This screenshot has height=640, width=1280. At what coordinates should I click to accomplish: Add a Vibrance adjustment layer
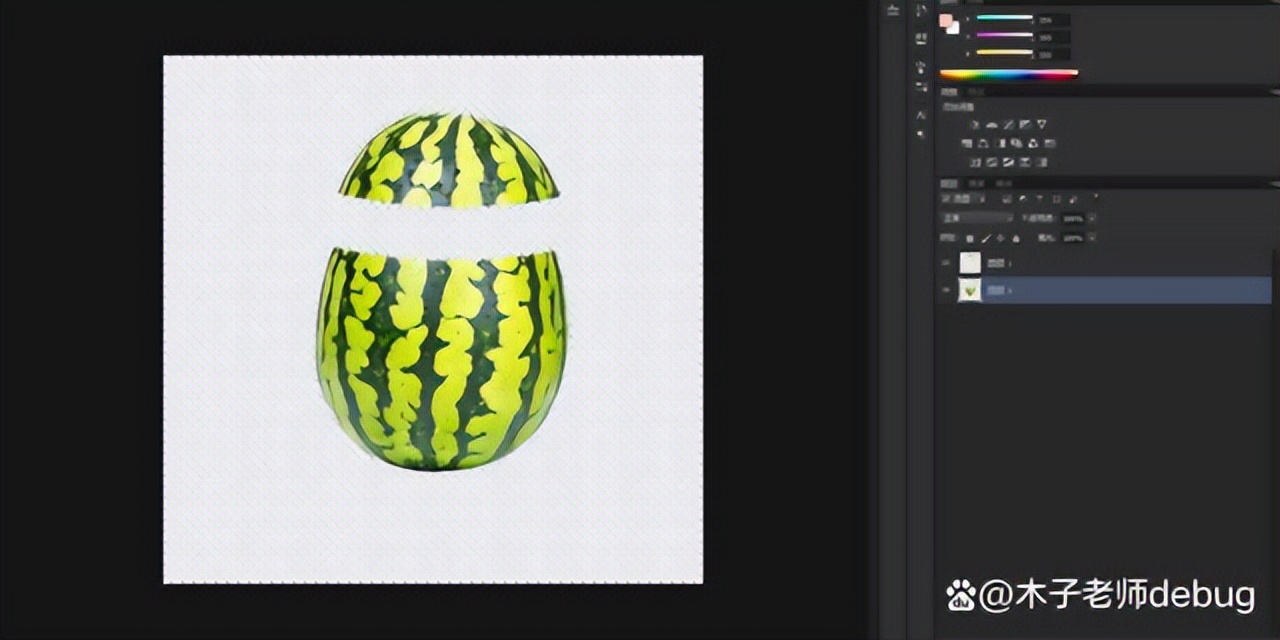click(1041, 125)
